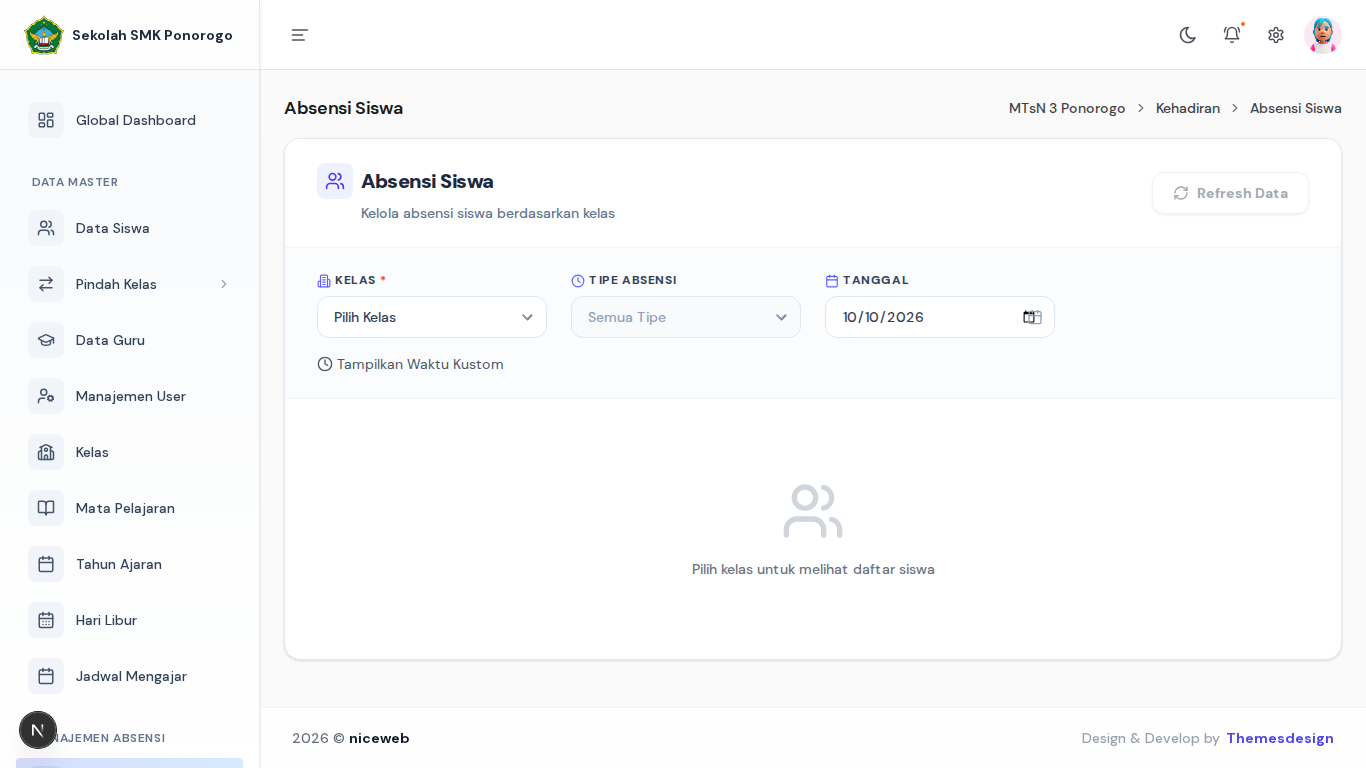1366x768 pixels.
Task: Click the Manajemen User icon
Action: click(x=46, y=396)
